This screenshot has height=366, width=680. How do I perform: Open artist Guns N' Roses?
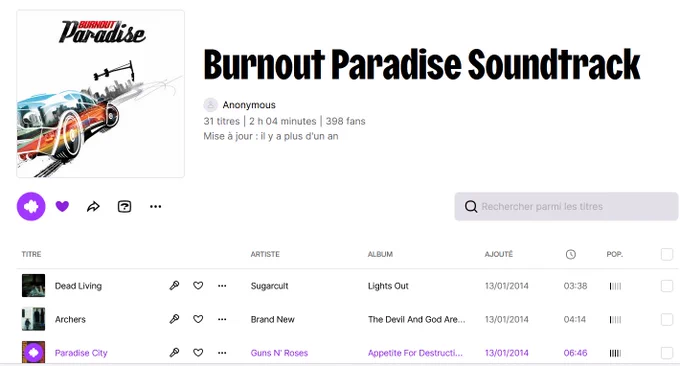279,353
